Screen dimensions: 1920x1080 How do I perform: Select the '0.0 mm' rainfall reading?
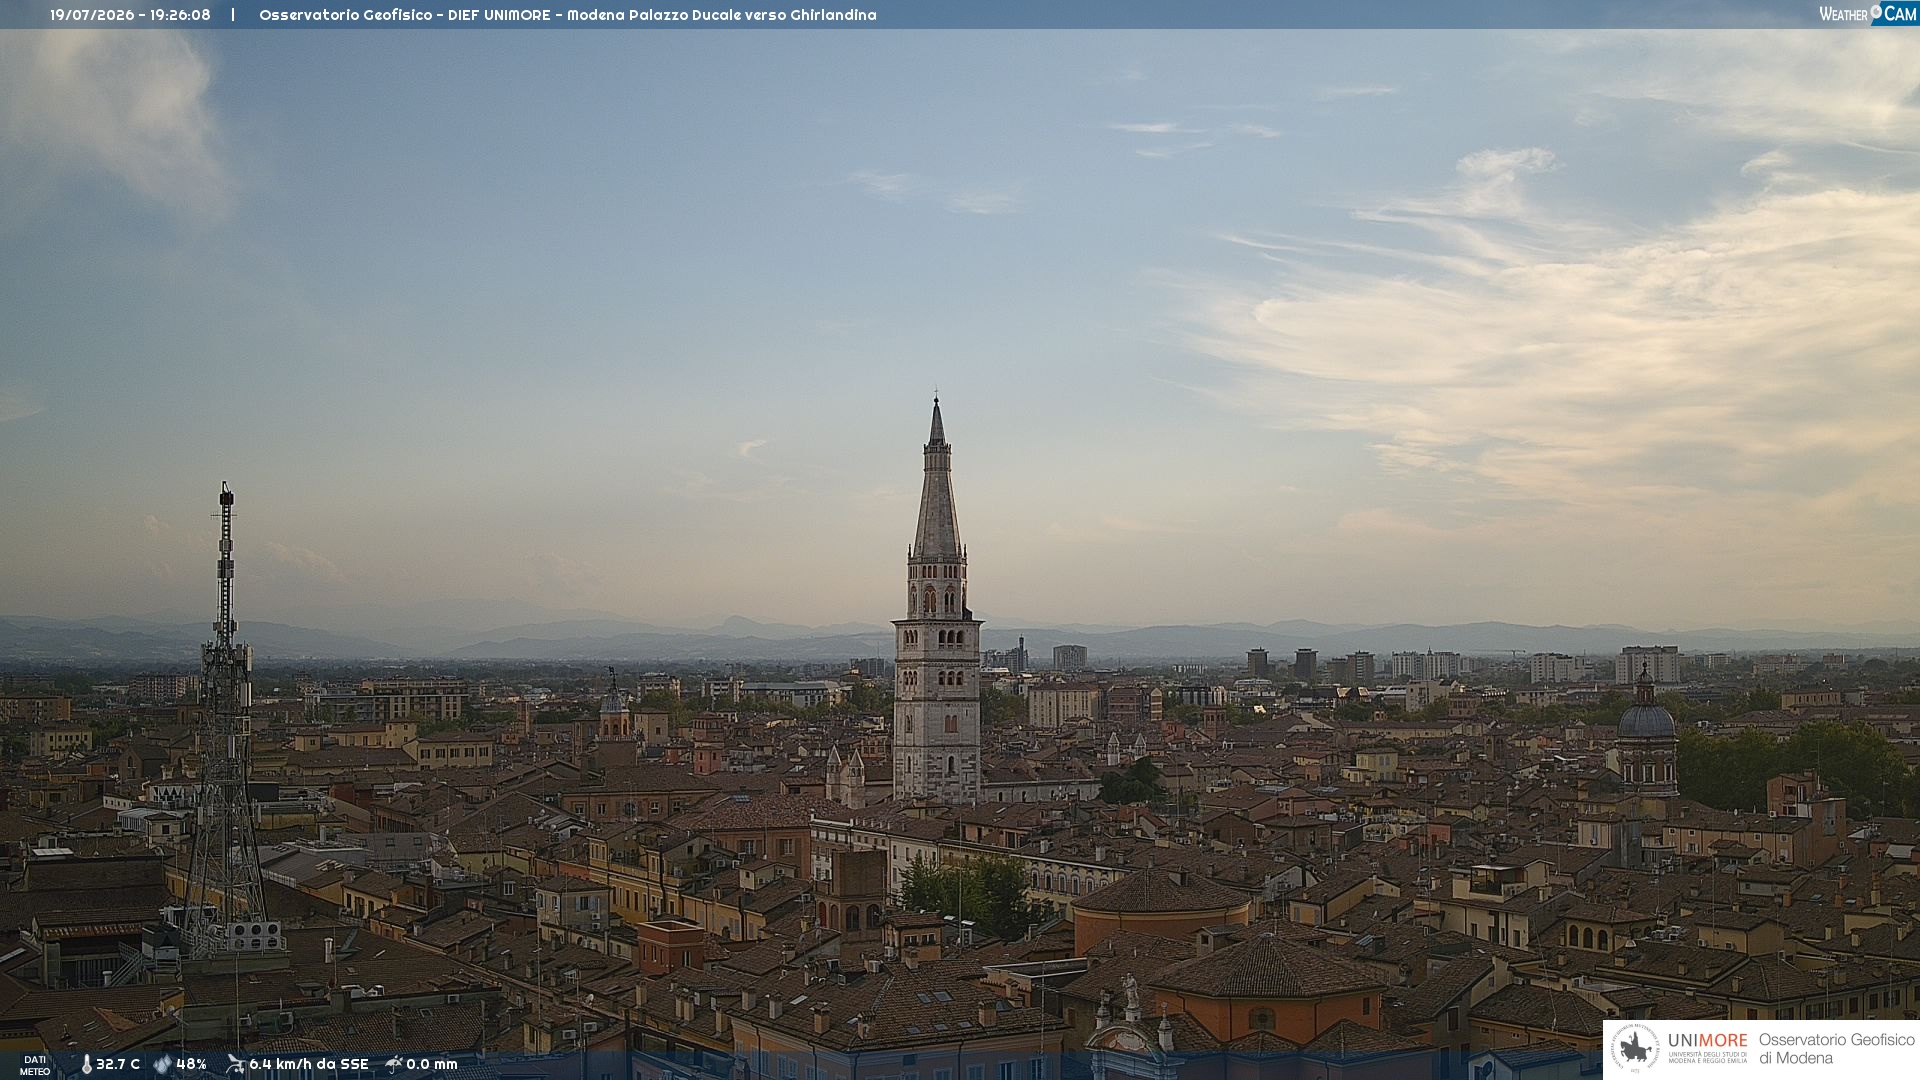pyautogui.click(x=432, y=1065)
